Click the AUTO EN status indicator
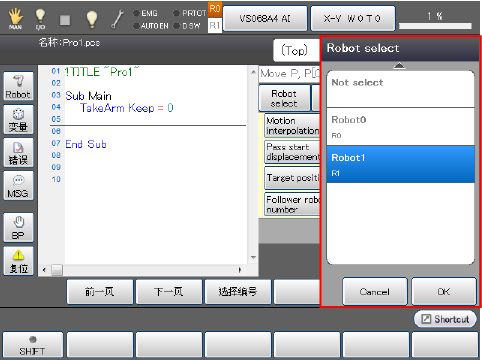The width and height of the screenshot is (482, 360). [x=151, y=26]
